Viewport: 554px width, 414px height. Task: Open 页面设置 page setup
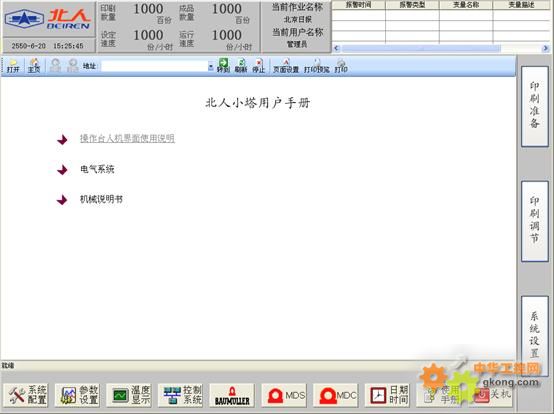click(286, 66)
